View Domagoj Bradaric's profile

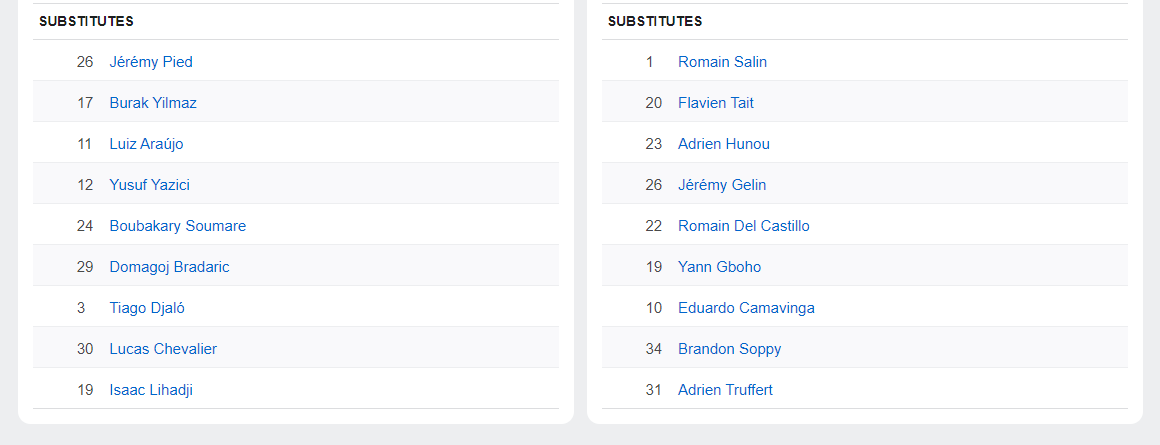pyautogui.click(x=169, y=267)
